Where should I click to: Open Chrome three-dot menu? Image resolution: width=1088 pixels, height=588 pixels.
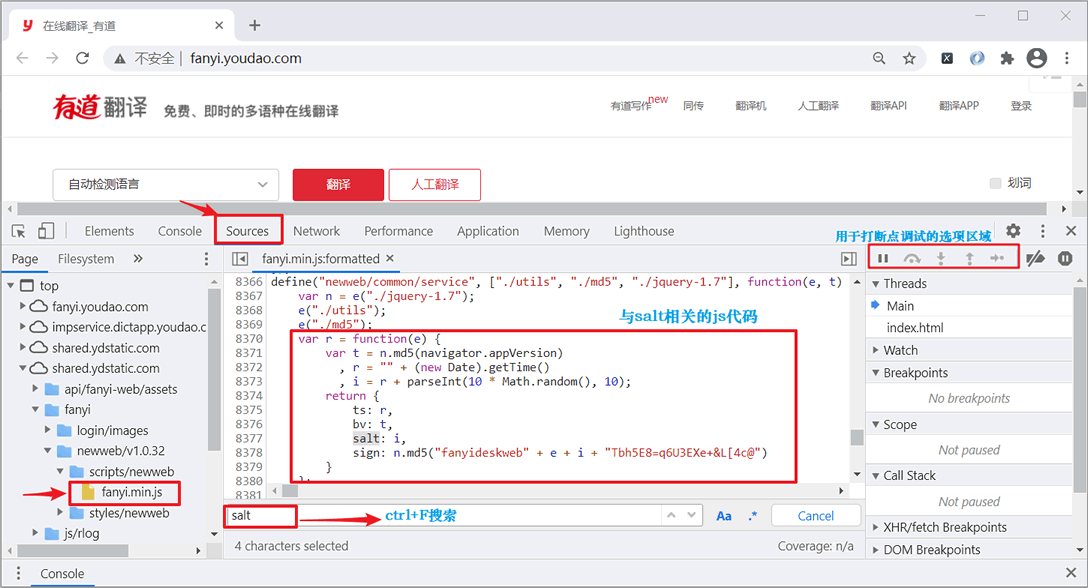(x=1066, y=58)
